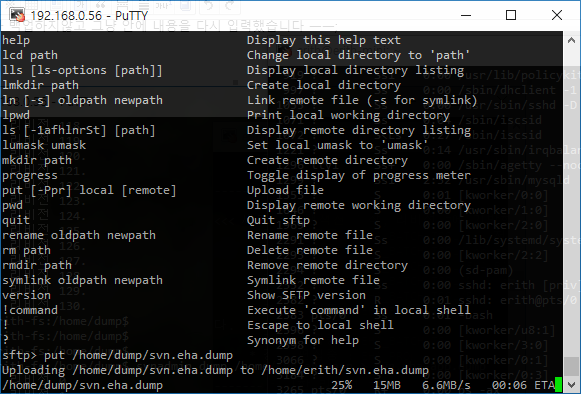This screenshot has height=394, width=581.
Task: Click the 'quit' command
Action: (x=16, y=220)
